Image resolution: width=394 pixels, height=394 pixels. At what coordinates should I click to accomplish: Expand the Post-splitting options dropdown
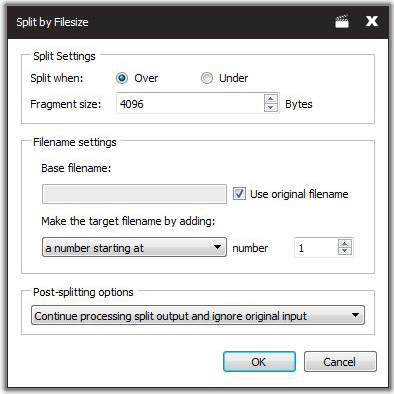[198, 315]
